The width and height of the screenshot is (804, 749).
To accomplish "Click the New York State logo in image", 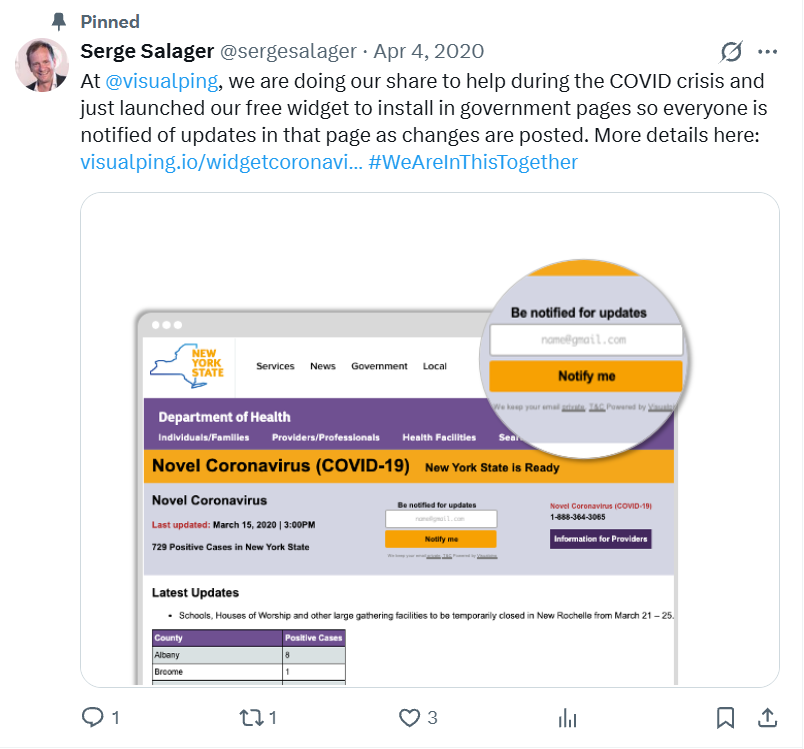I will (188, 365).
